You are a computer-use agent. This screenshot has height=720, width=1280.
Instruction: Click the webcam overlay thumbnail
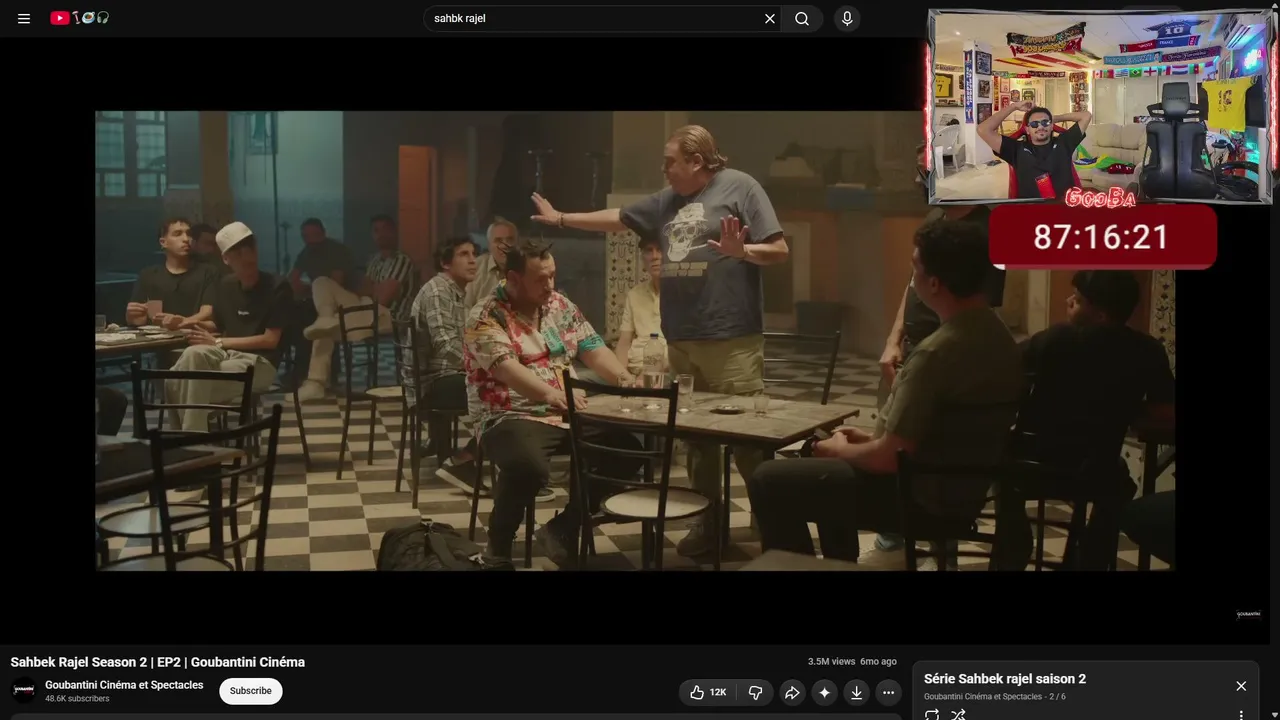click(x=1100, y=107)
